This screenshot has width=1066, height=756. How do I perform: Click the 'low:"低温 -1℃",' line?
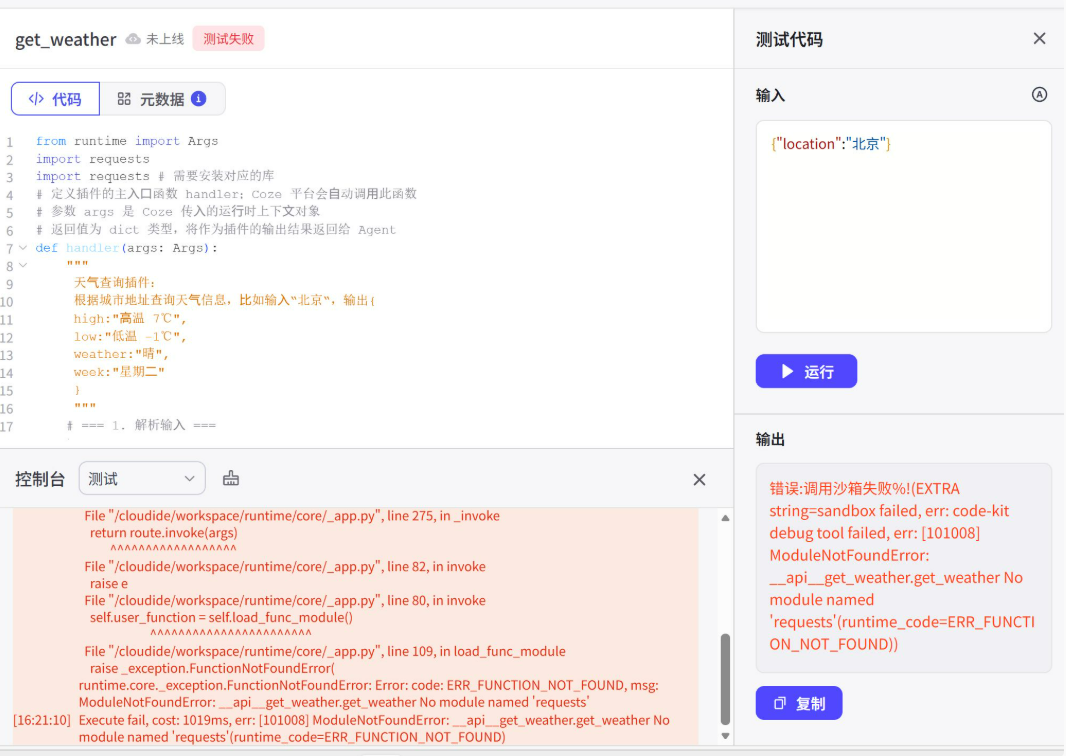[x=130, y=337]
